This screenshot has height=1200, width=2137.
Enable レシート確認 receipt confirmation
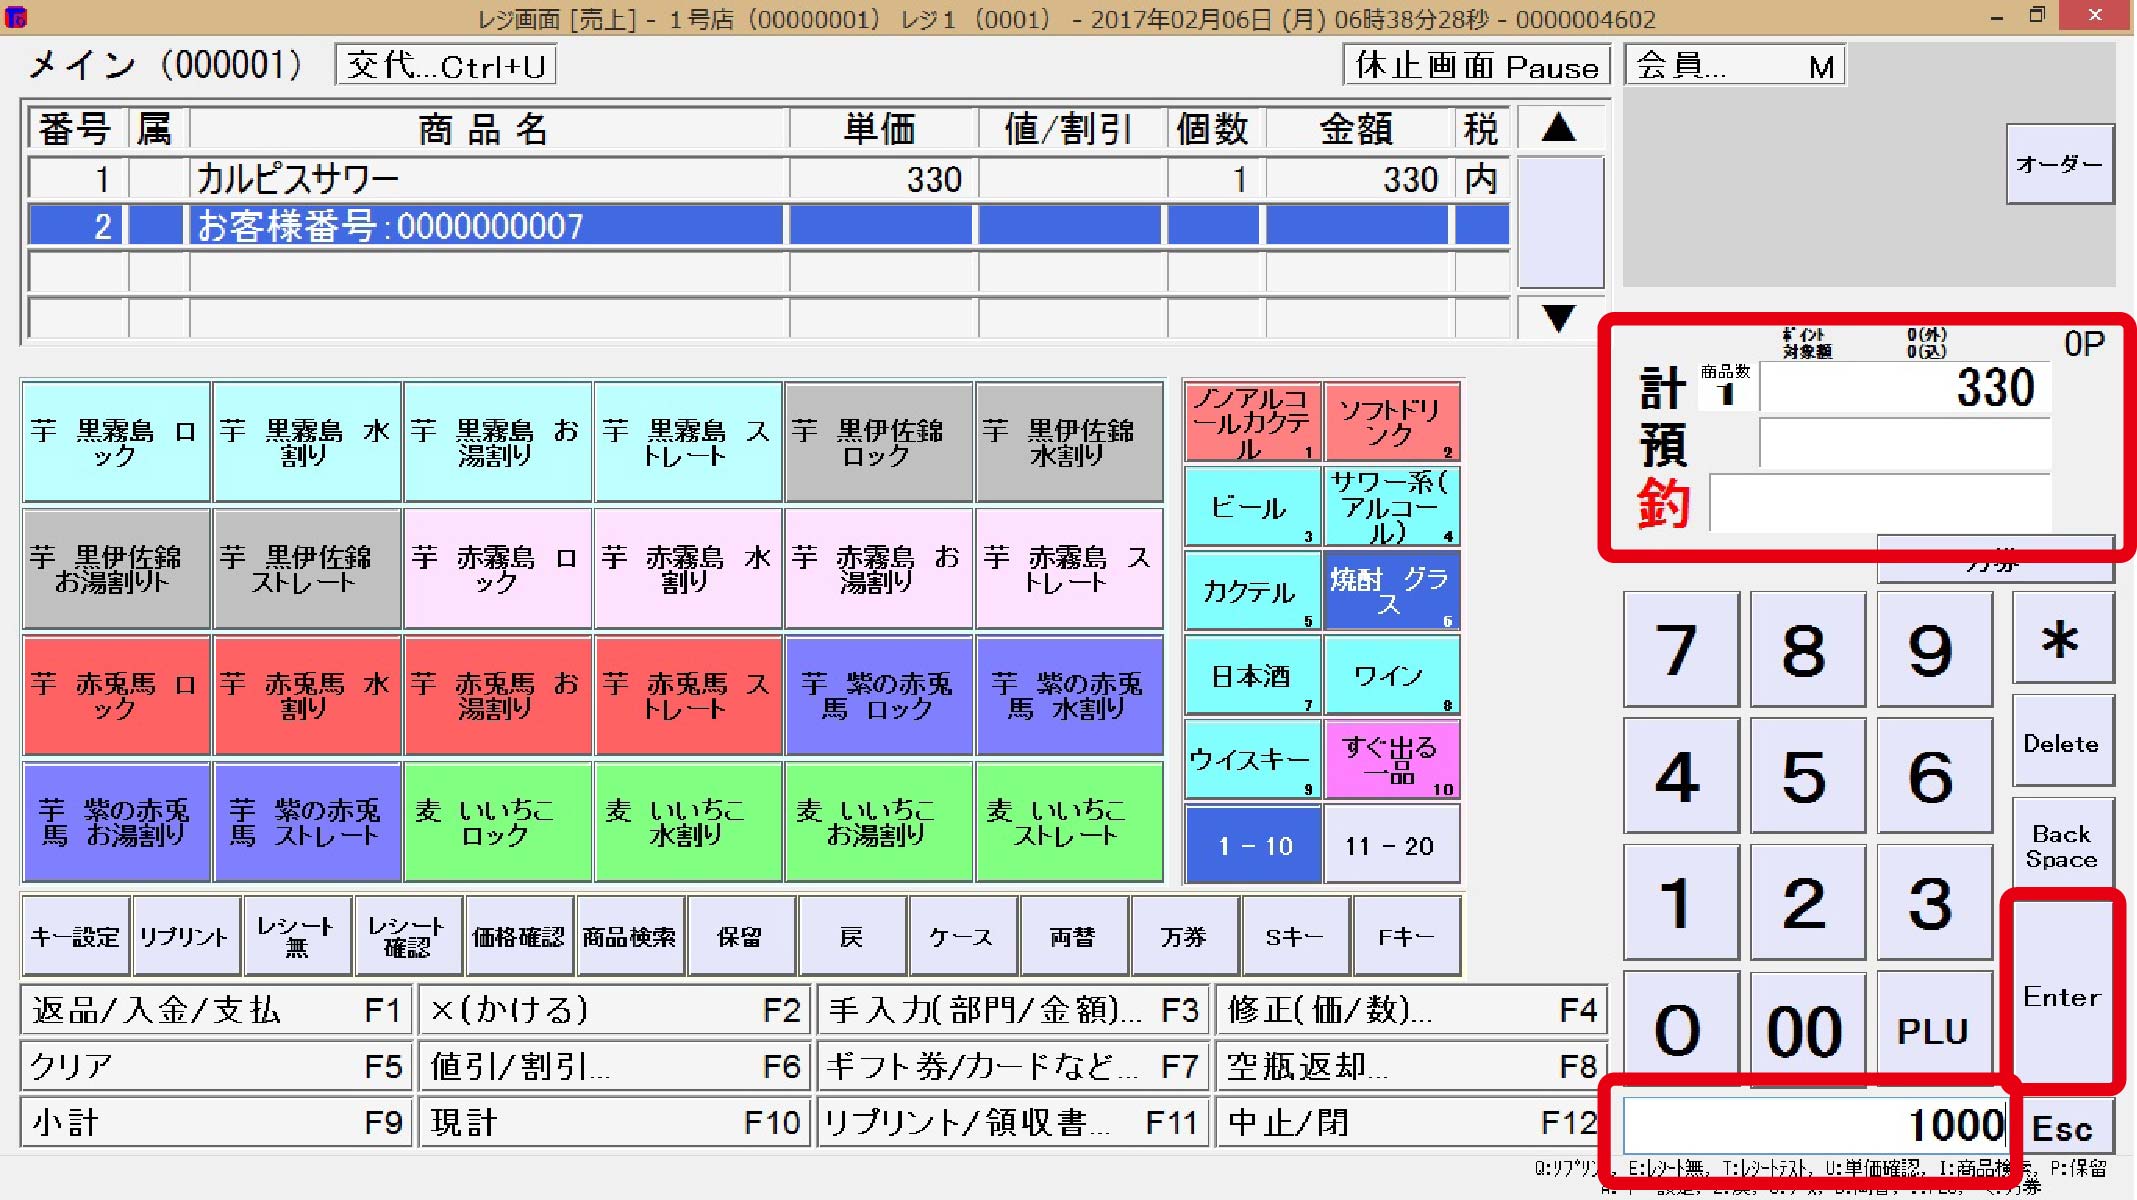point(407,935)
